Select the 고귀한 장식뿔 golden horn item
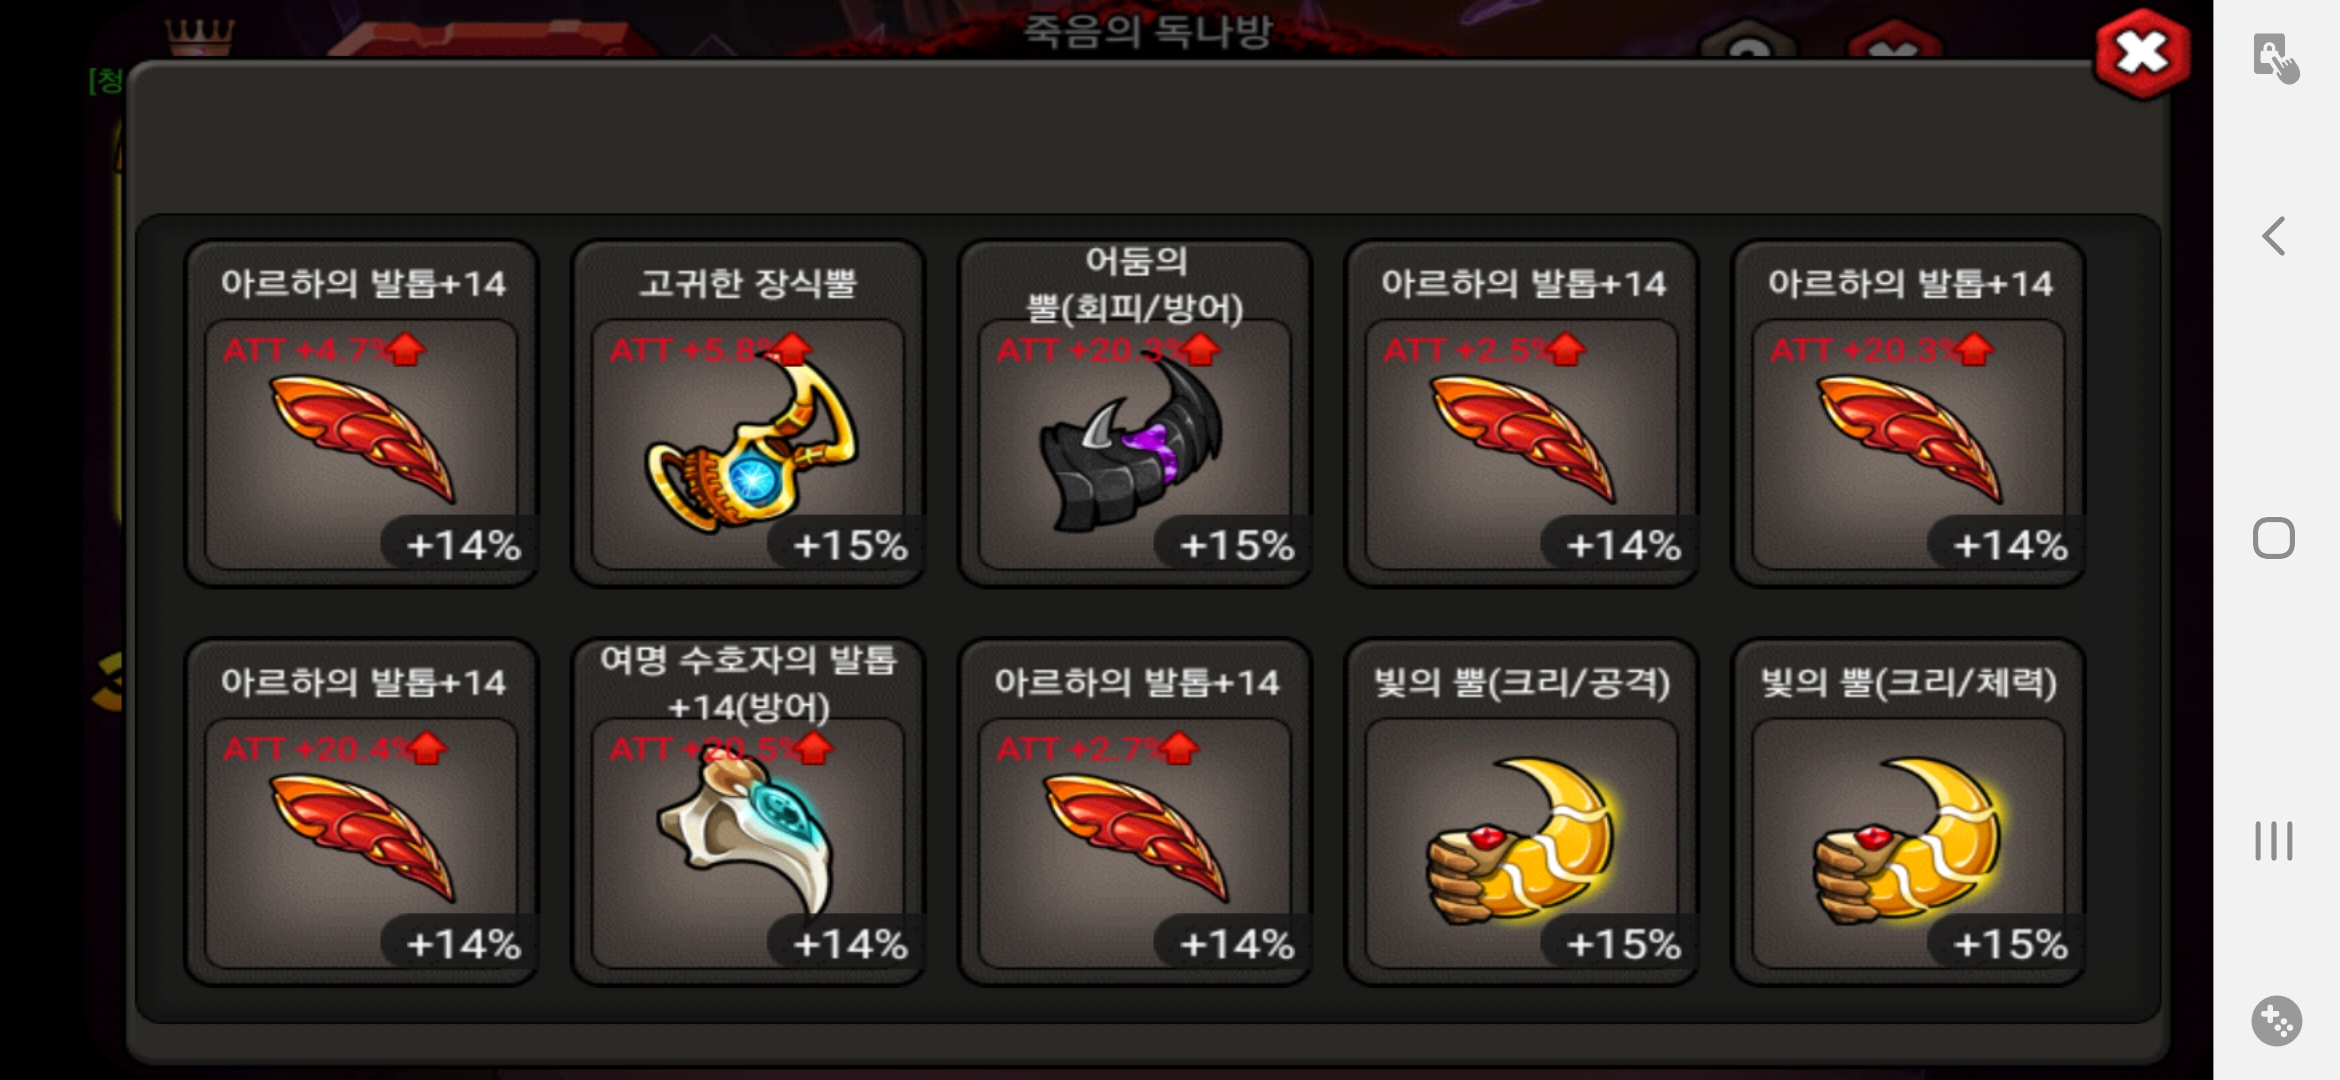The width and height of the screenshot is (2340, 1080). 748,413
